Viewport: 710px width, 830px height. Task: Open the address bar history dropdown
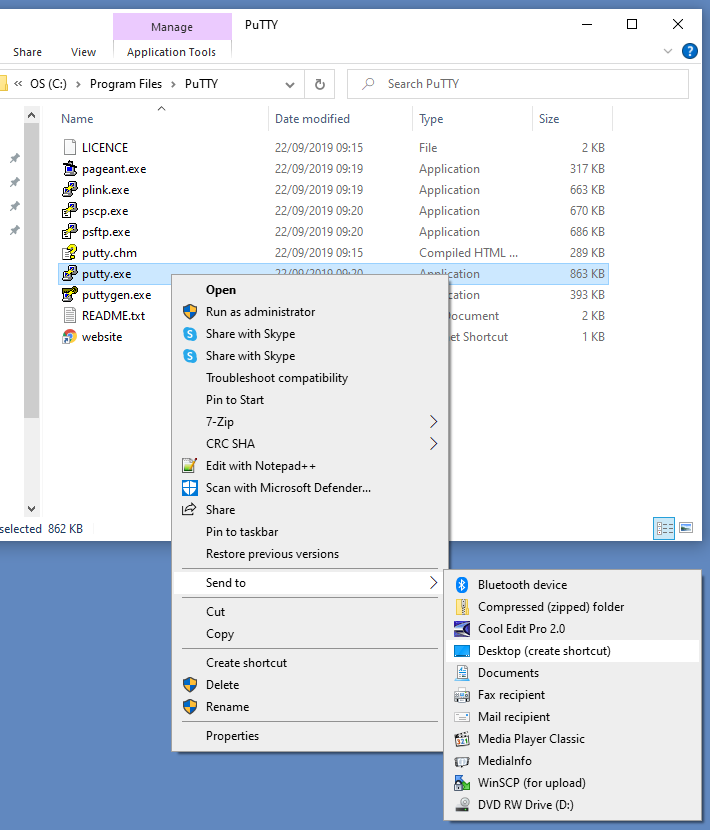[290, 85]
